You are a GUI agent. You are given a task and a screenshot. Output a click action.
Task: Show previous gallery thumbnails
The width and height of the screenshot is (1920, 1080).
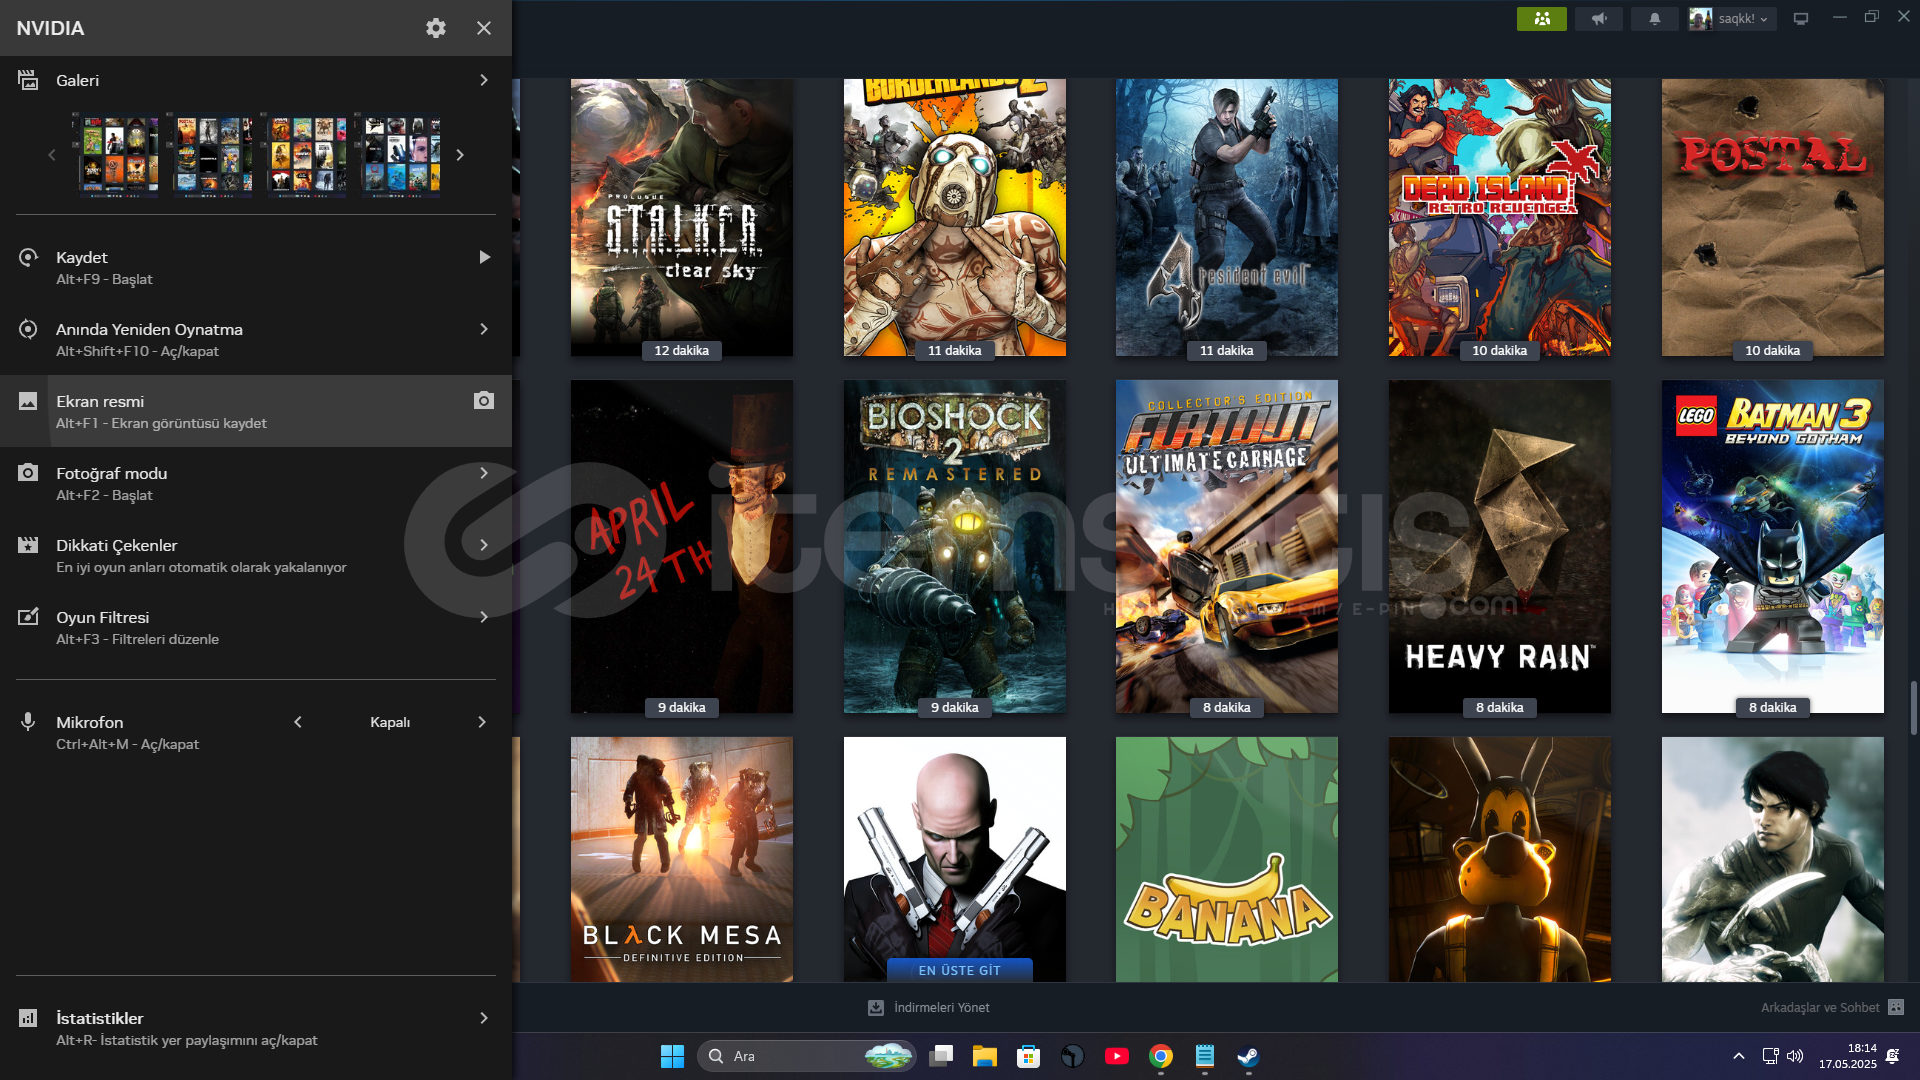[x=52, y=155]
